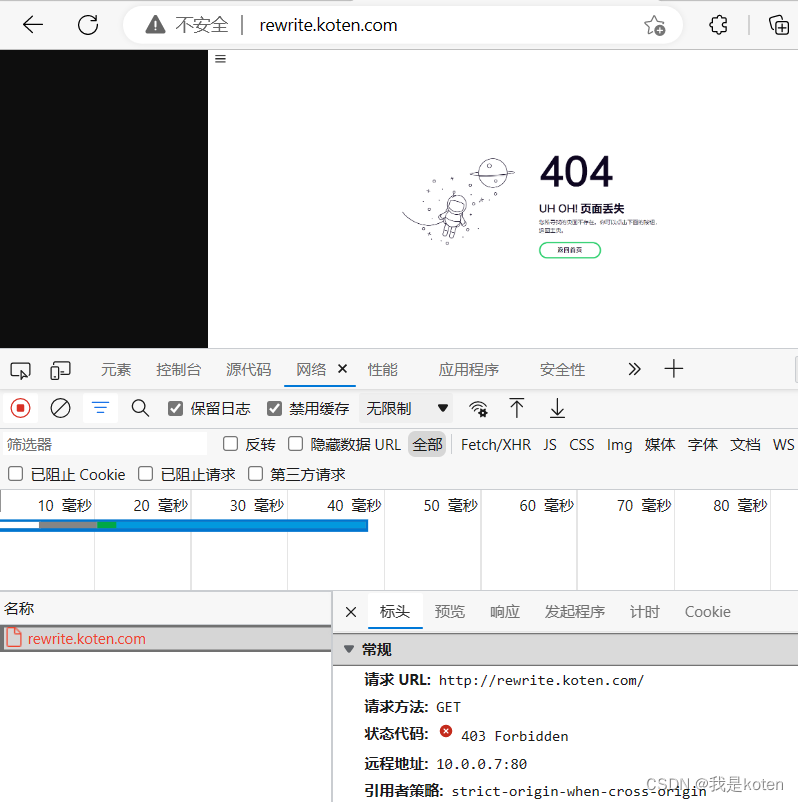Import HAR file with up arrow
Screen dimensions: 798x802
point(517,408)
